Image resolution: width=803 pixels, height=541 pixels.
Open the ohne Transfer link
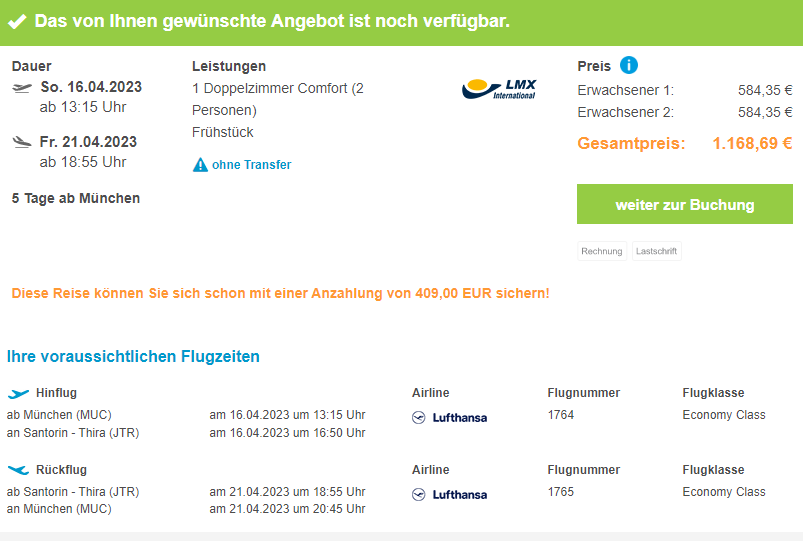click(251, 165)
